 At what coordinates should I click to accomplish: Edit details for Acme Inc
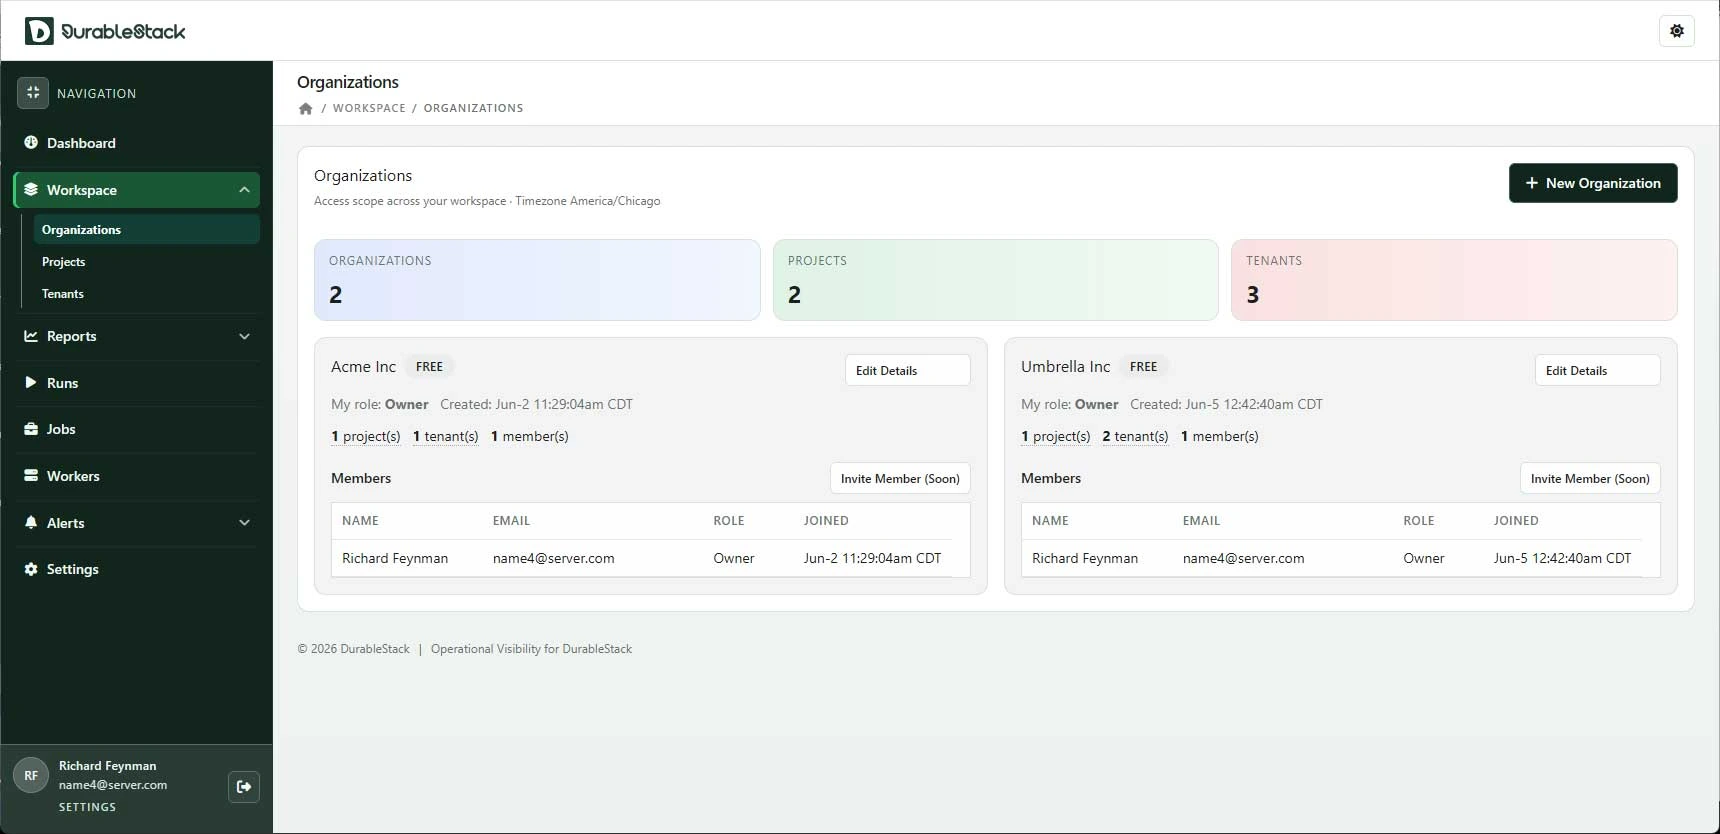pyautogui.click(x=907, y=370)
